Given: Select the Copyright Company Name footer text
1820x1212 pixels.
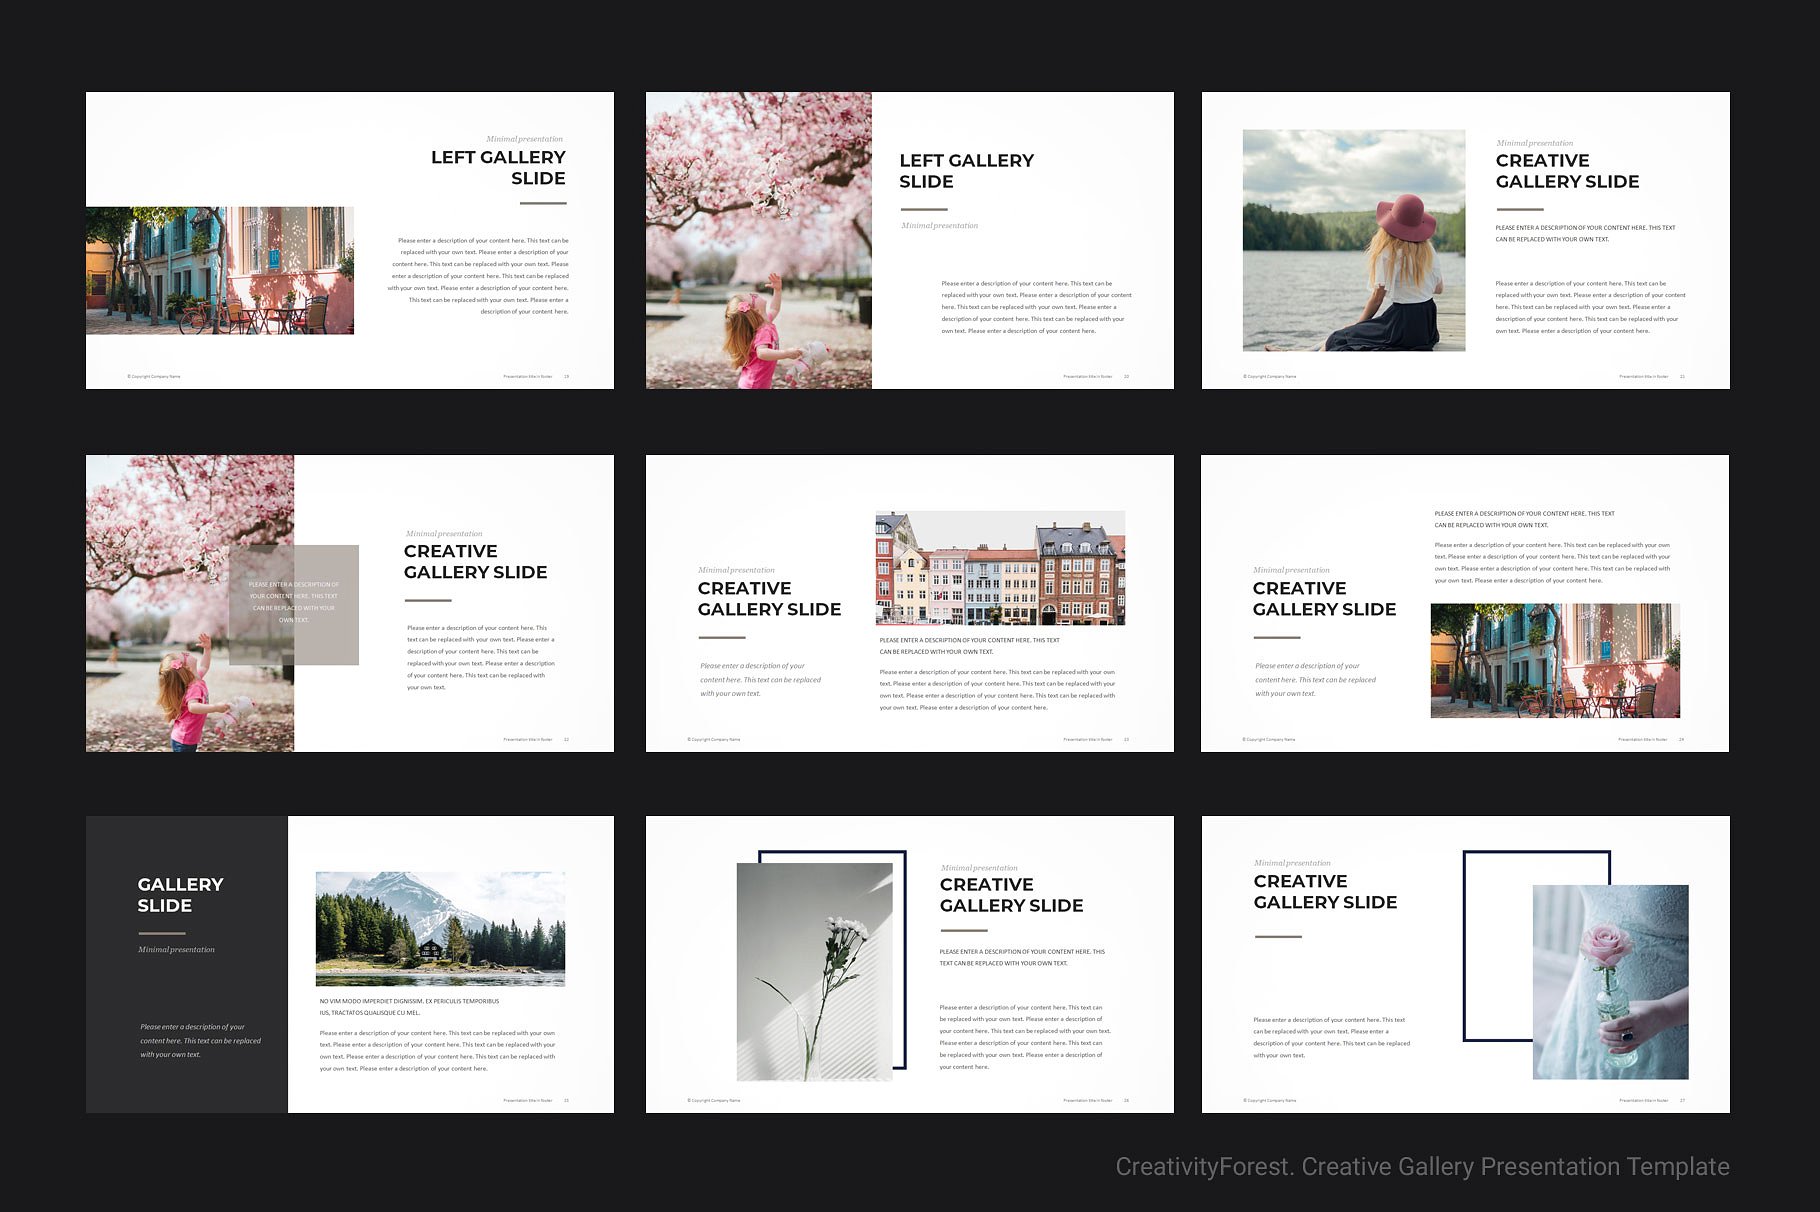Looking at the screenshot, I should [x=153, y=377].
